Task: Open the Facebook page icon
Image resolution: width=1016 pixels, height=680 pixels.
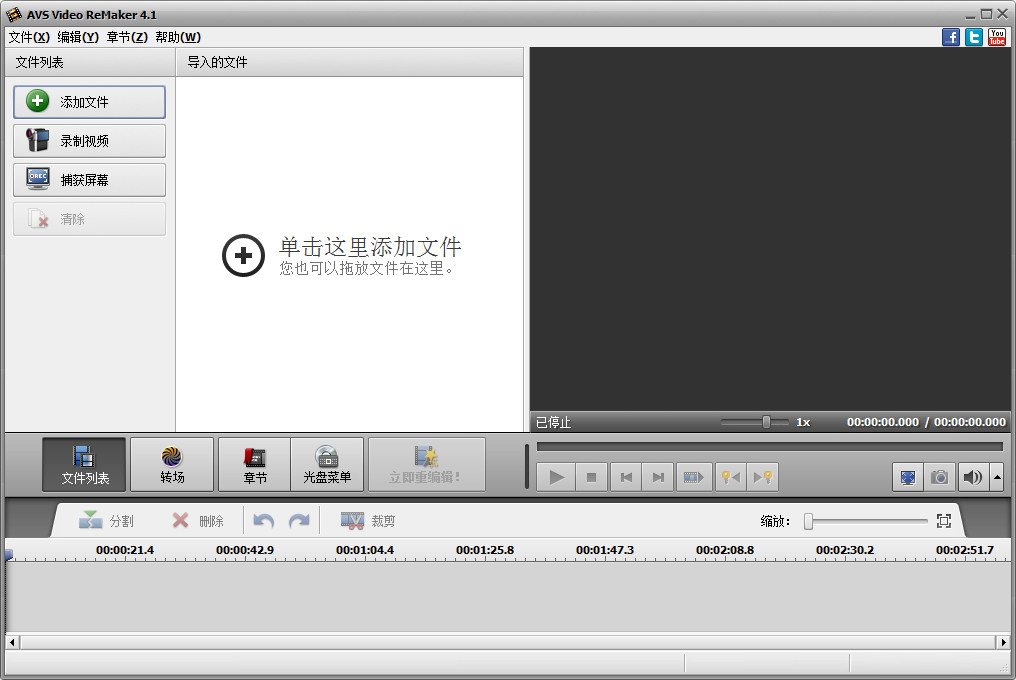Action: 951,37
